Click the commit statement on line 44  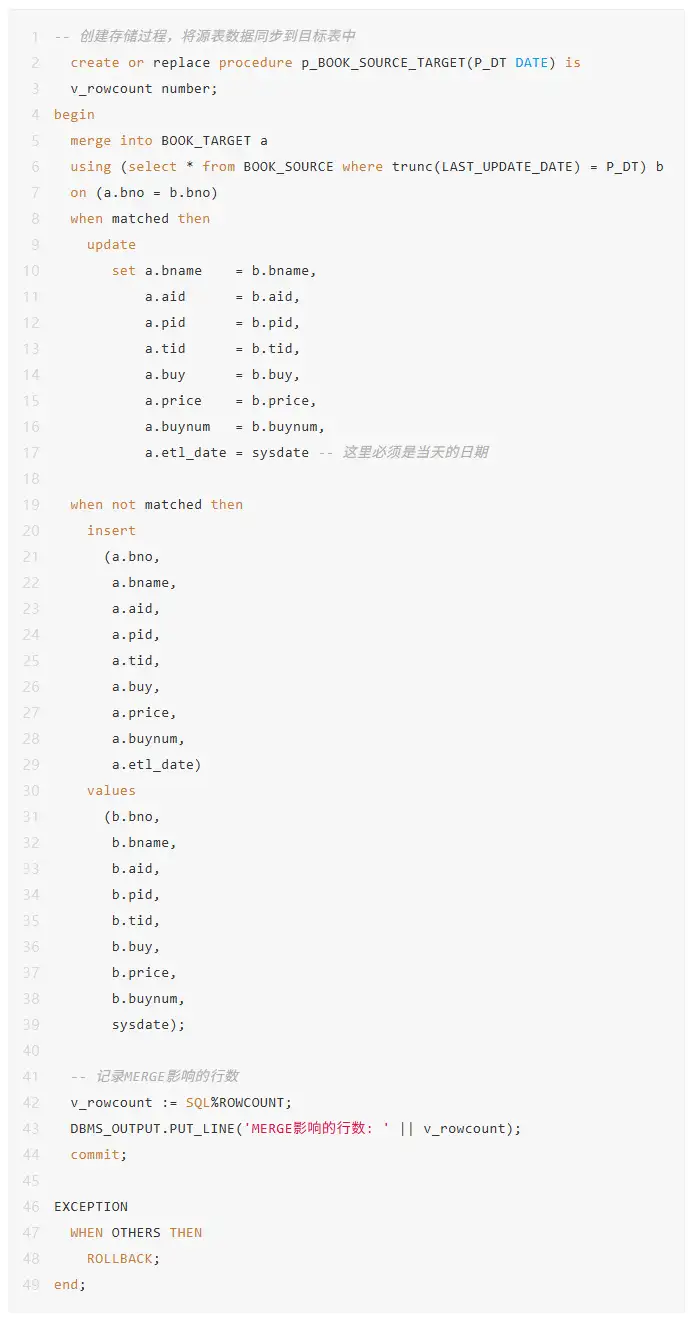click(x=99, y=1154)
